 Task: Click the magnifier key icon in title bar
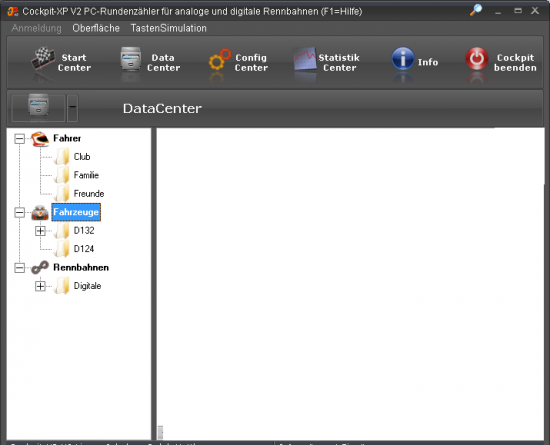coord(476,10)
